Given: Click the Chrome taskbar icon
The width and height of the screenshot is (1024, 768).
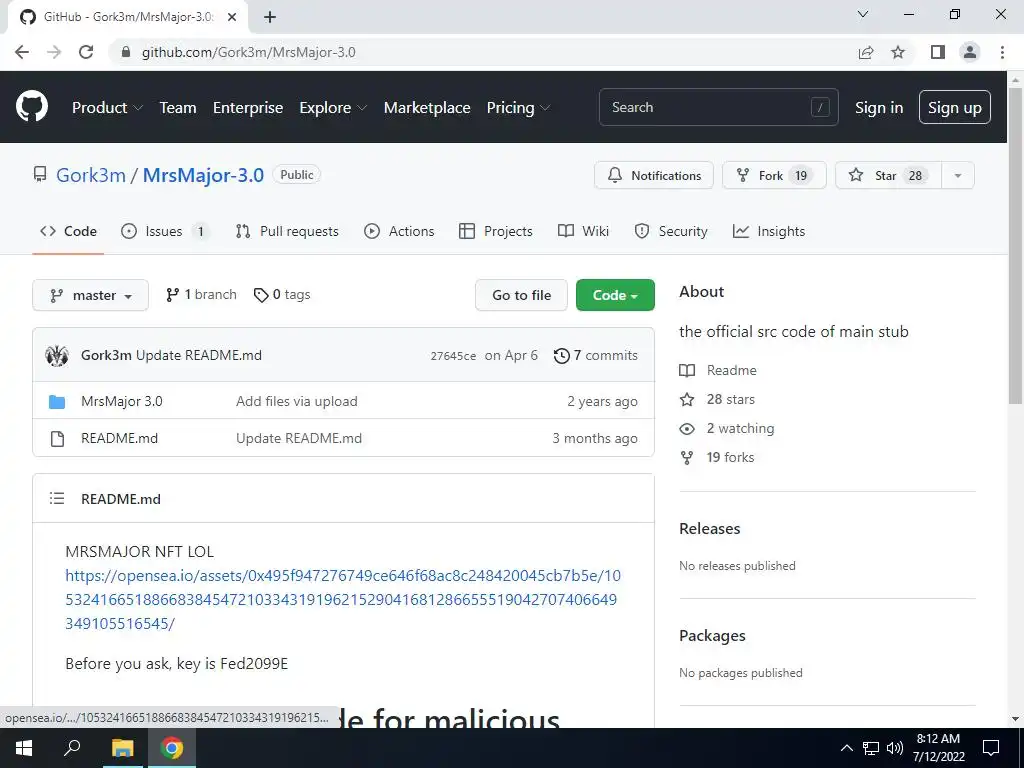Looking at the screenshot, I should coord(172,748).
